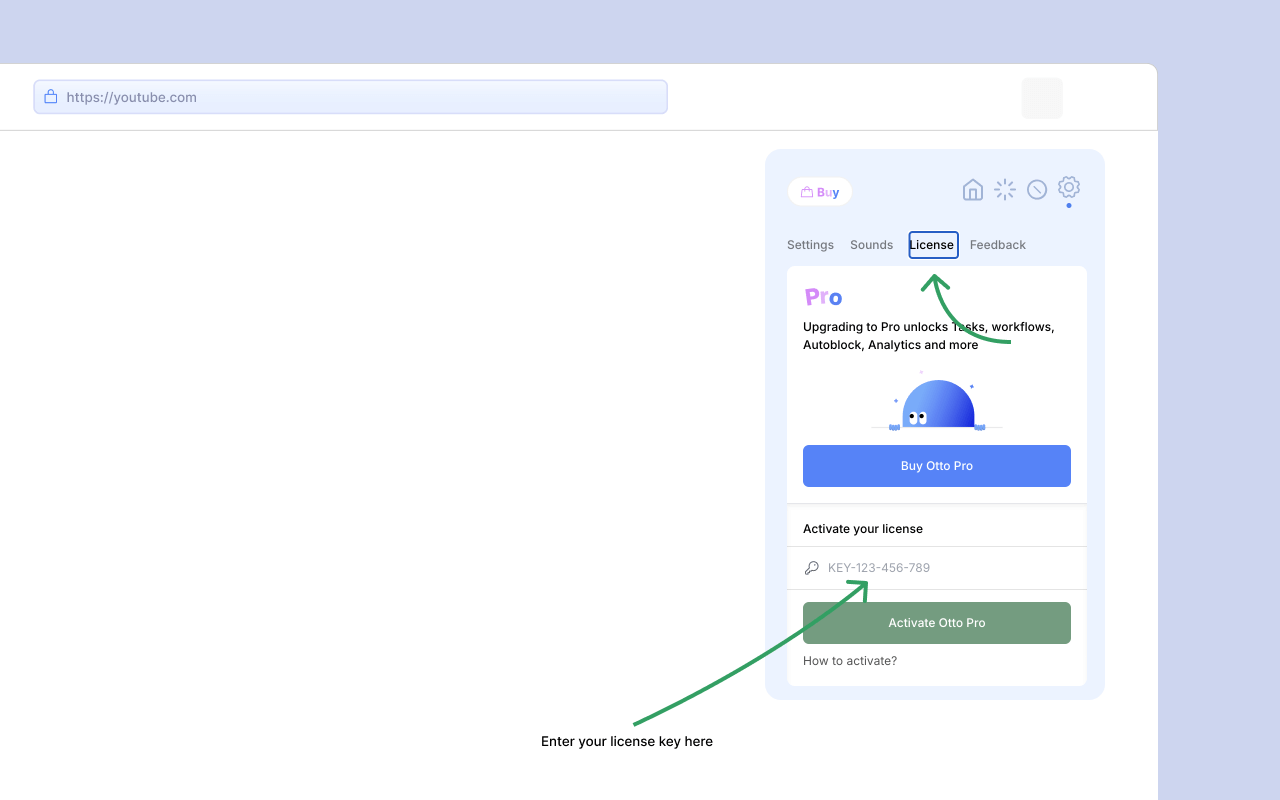Image resolution: width=1280 pixels, height=800 pixels.
Task: Switch to the Settings tab
Action: 810,245
